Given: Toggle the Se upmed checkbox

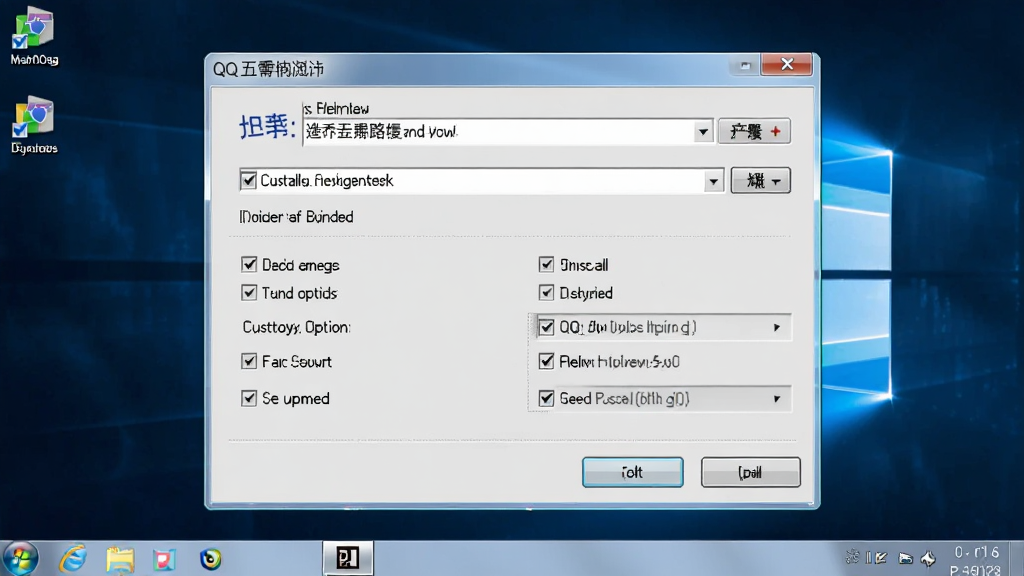Looking at the screenshot, I should click(x=249, y=398).
